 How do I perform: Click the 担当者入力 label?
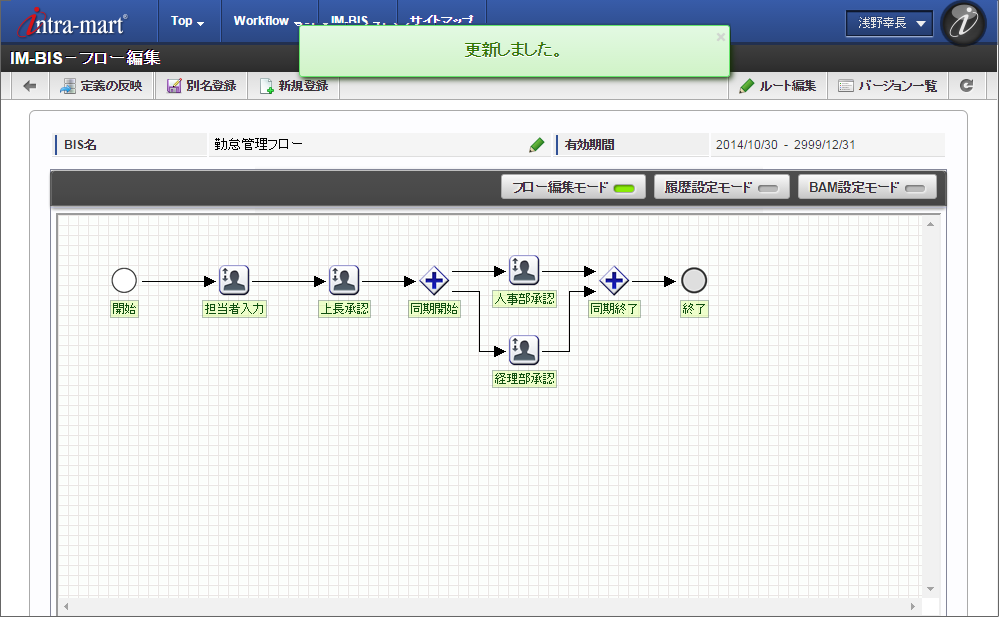pos(234,308)
